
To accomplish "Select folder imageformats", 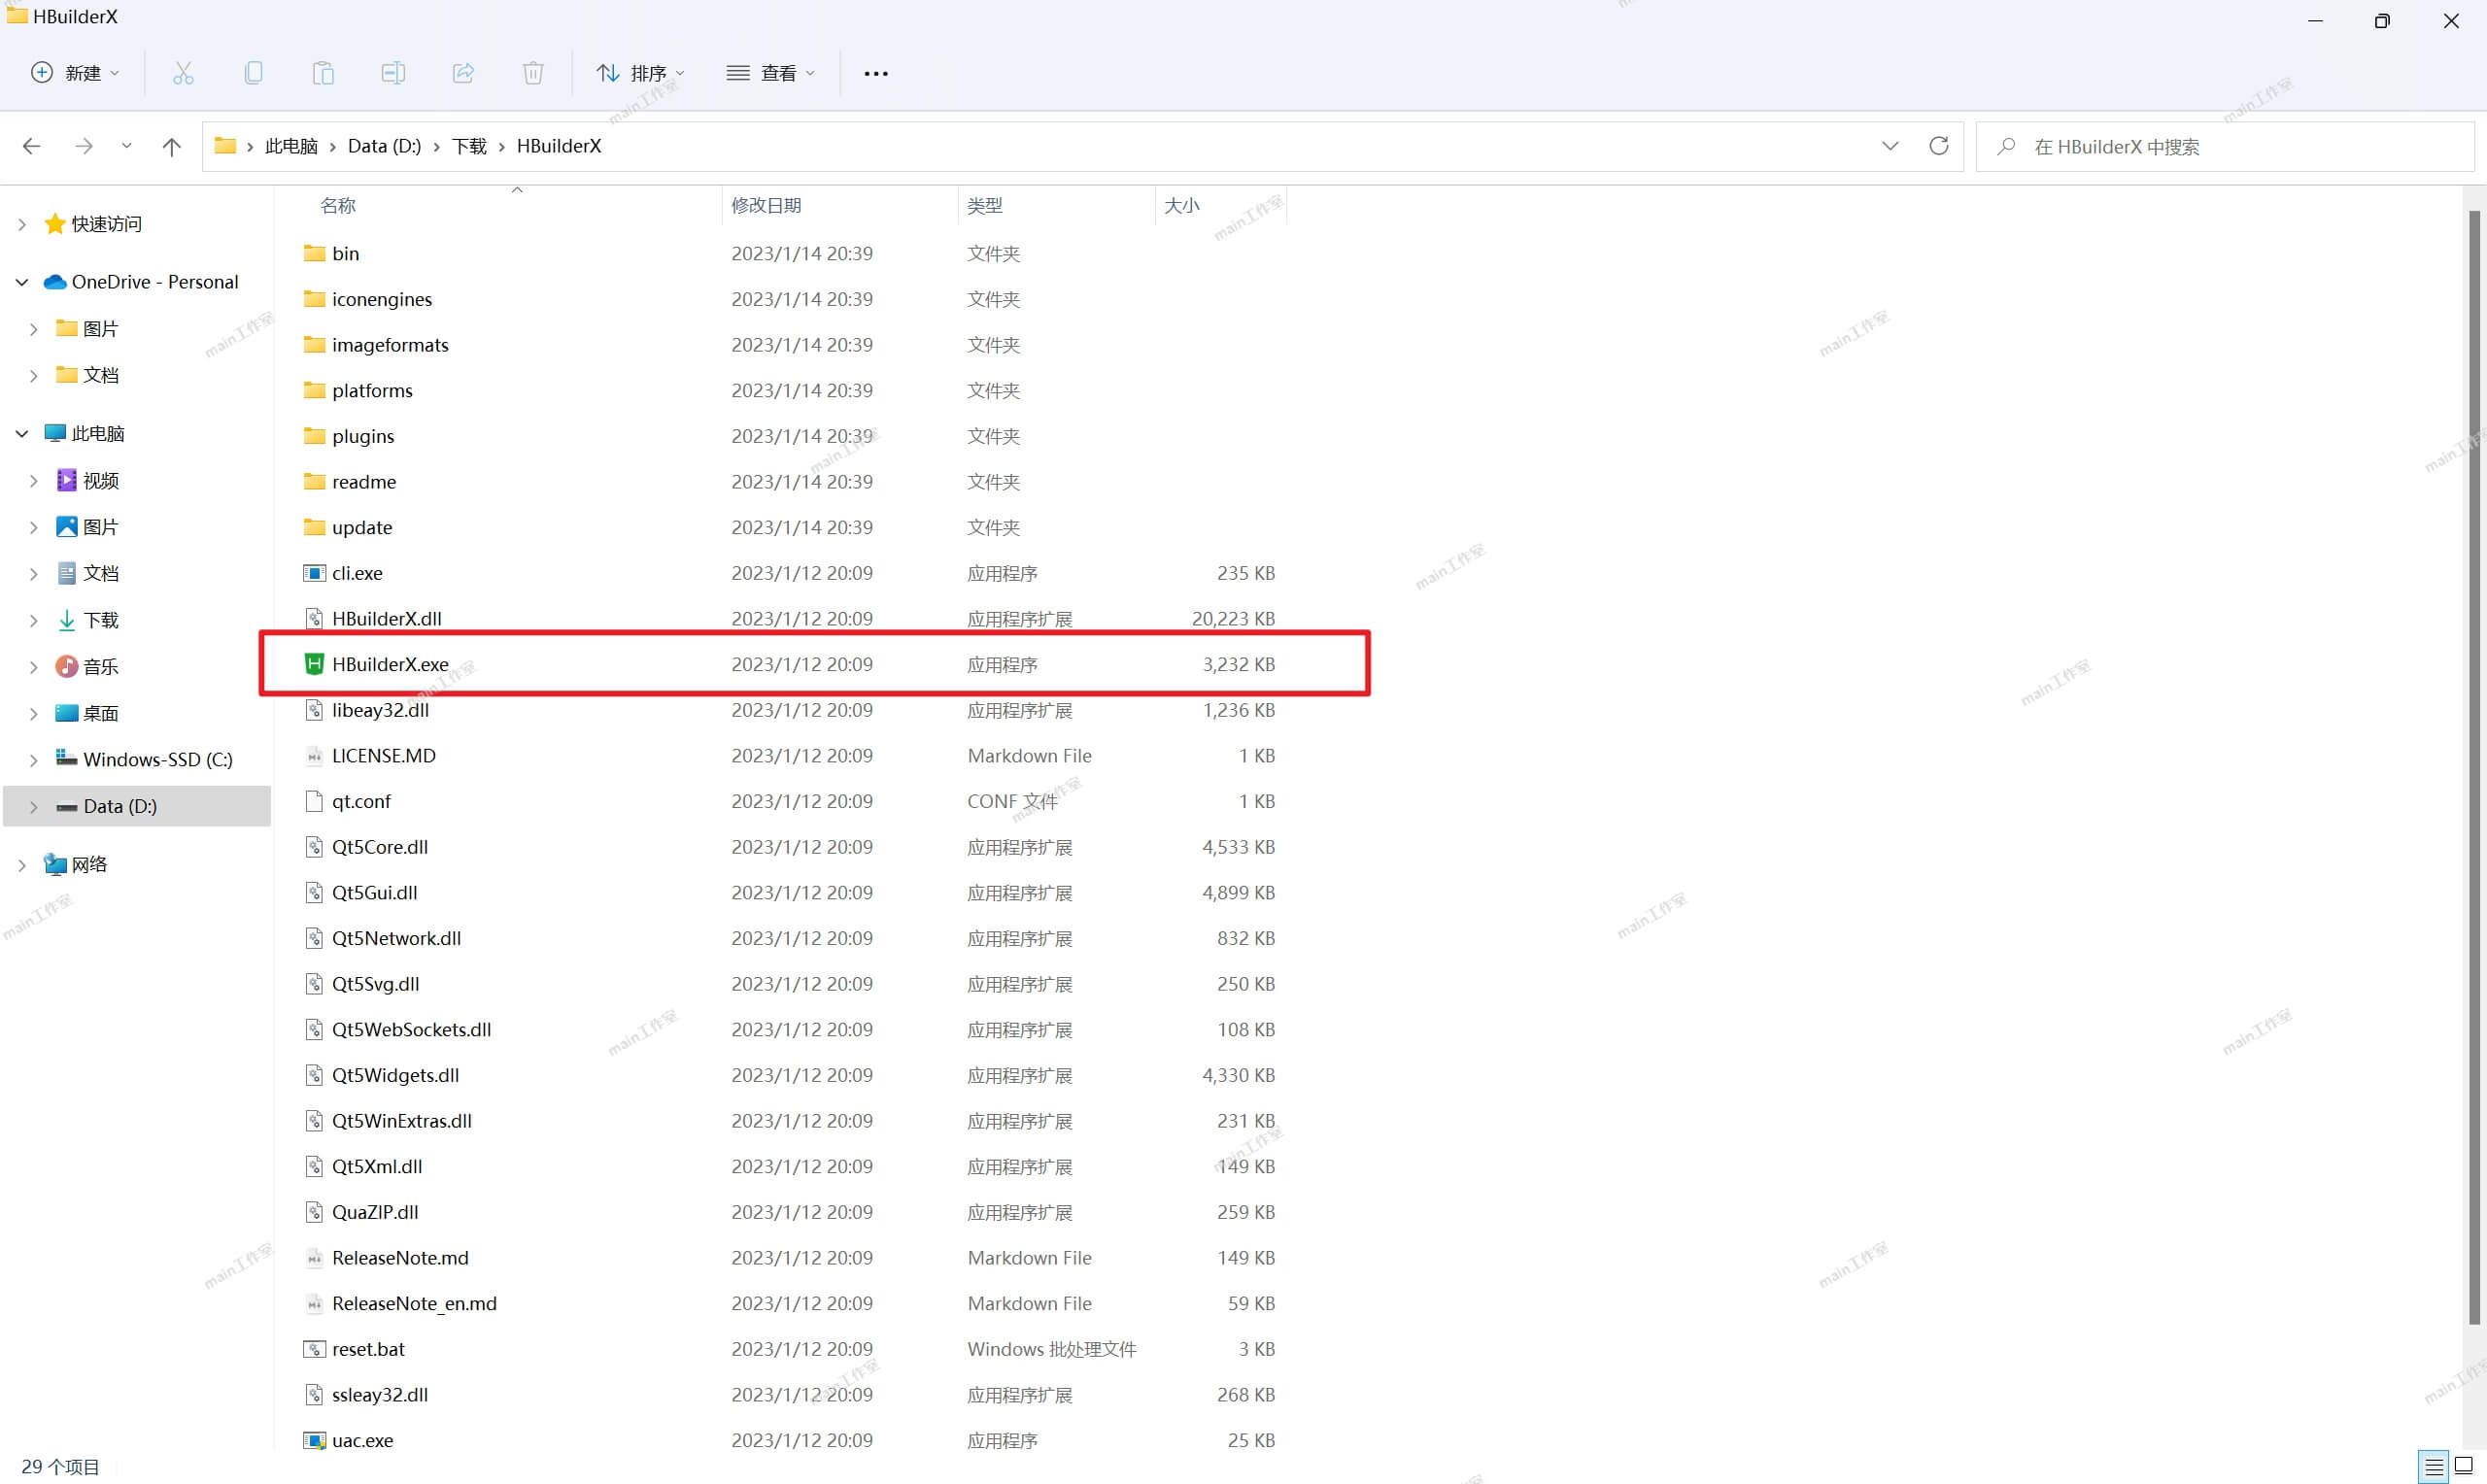I will (390, 345).
